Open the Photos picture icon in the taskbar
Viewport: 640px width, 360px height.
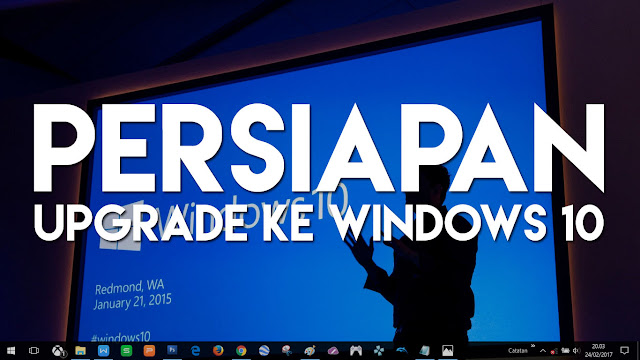point(447,351)
